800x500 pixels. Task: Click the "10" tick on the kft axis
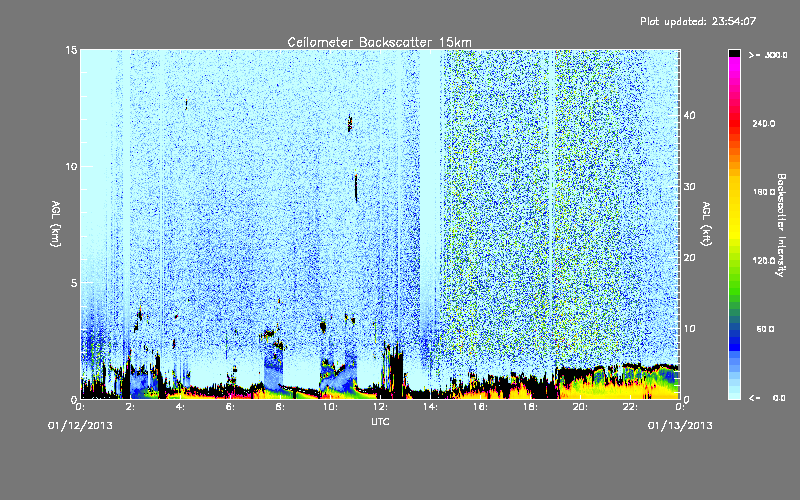pyautogui.click(x=689, y=329)
